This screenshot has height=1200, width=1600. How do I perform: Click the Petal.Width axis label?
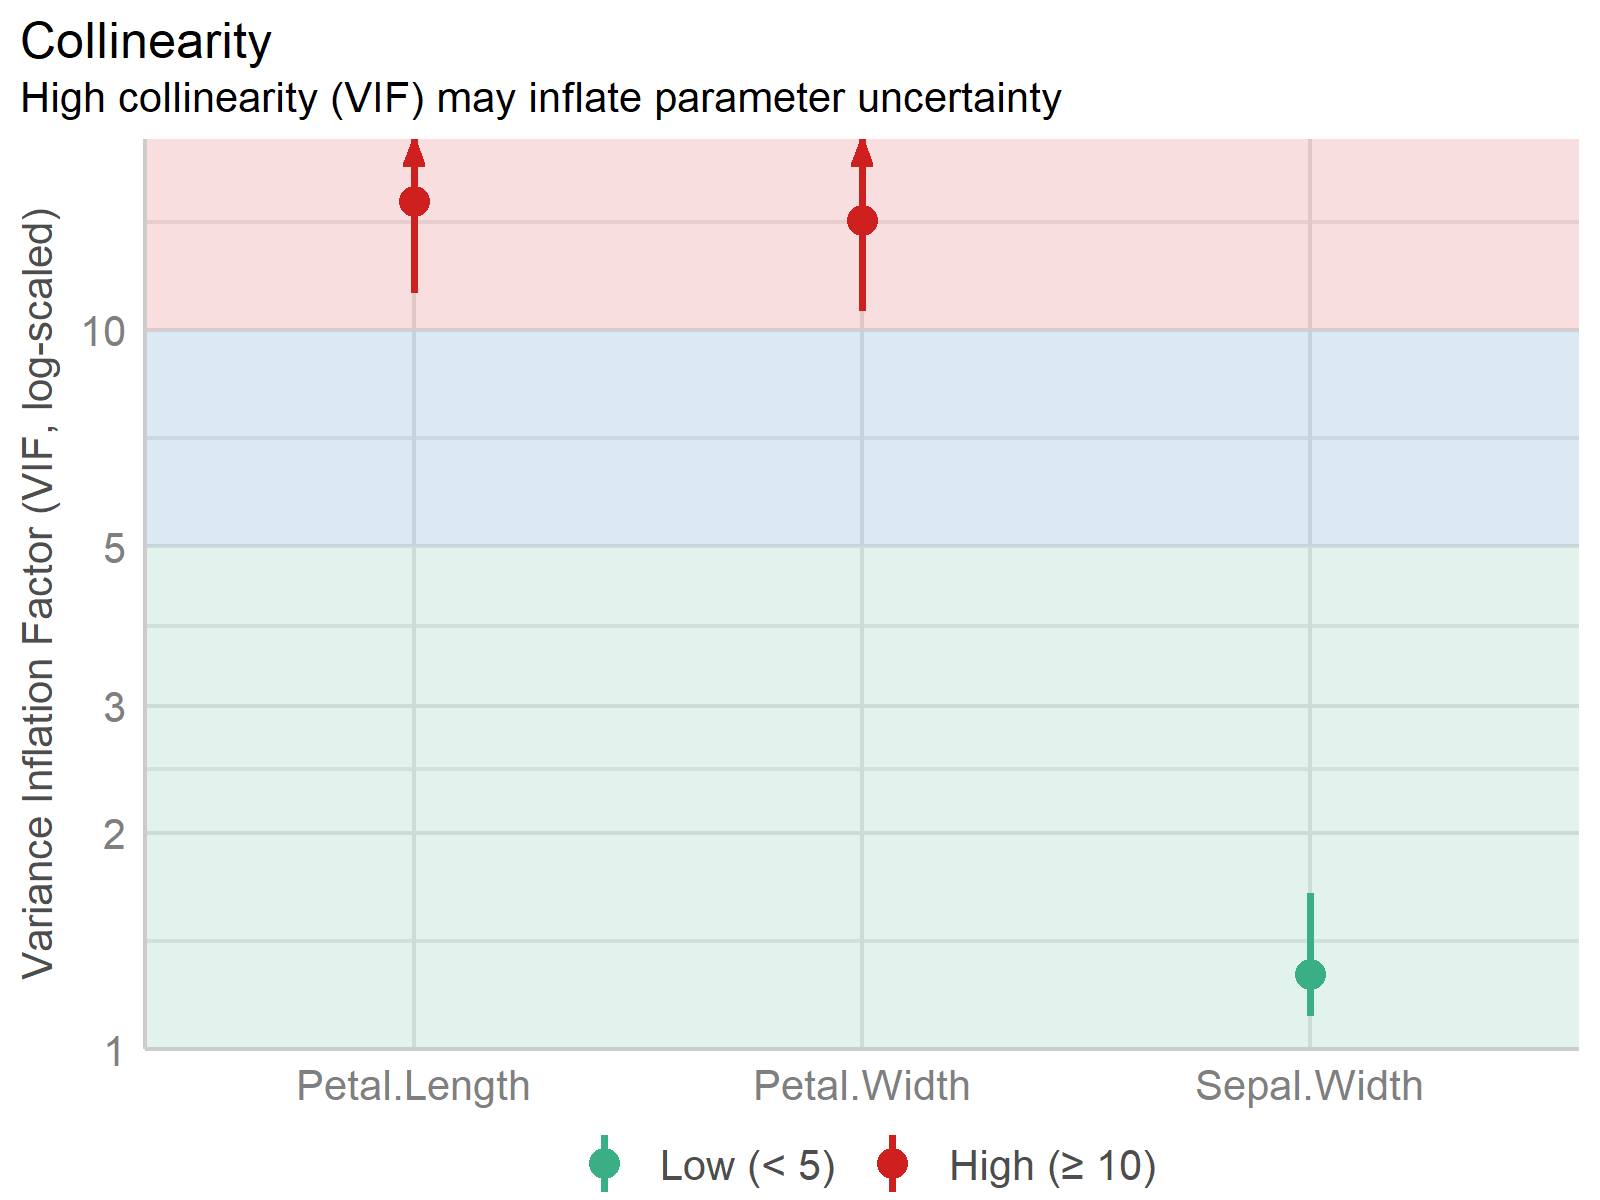point(862,1086)
